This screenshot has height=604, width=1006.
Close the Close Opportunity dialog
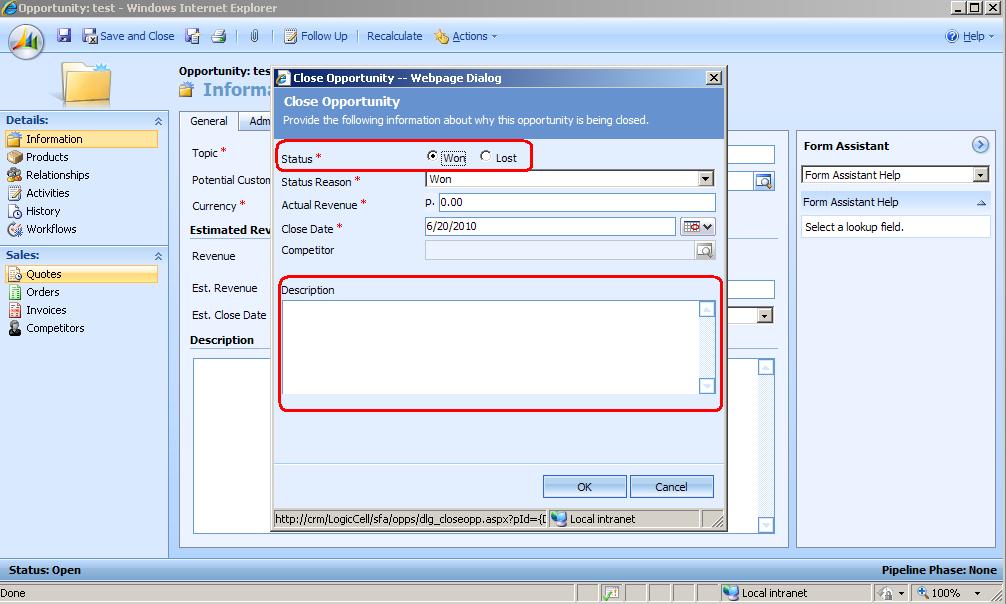point(713,78)
